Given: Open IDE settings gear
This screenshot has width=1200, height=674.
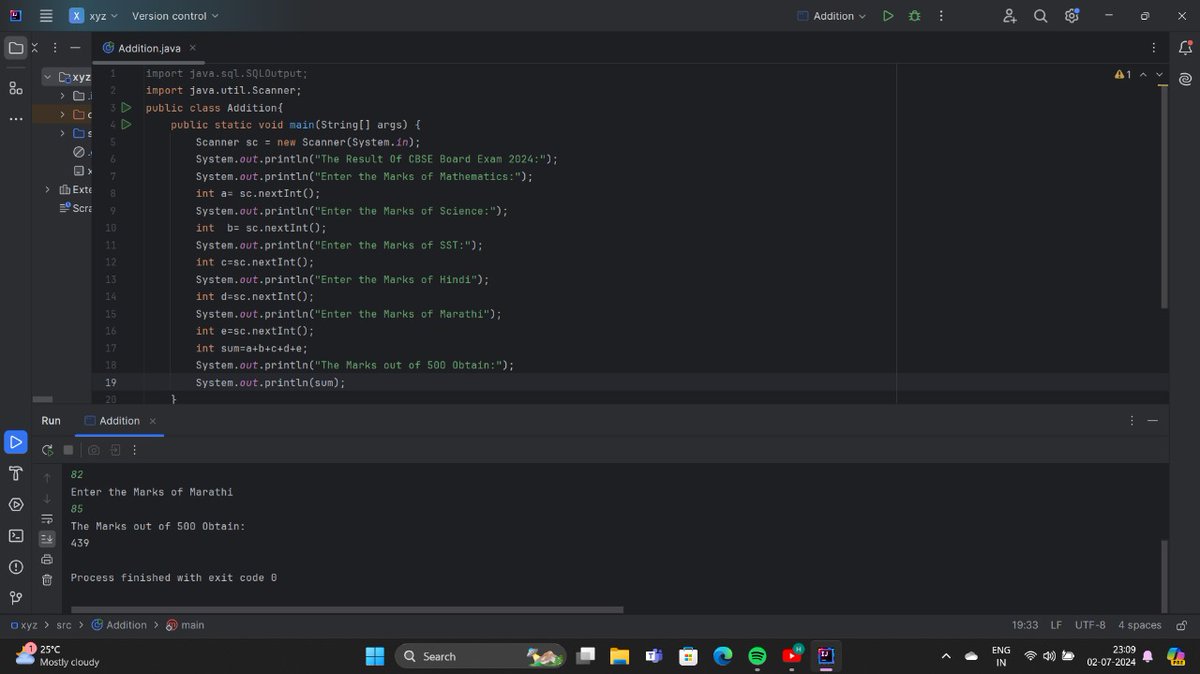Looking at the screenshot, I should tap(1072, 16).
